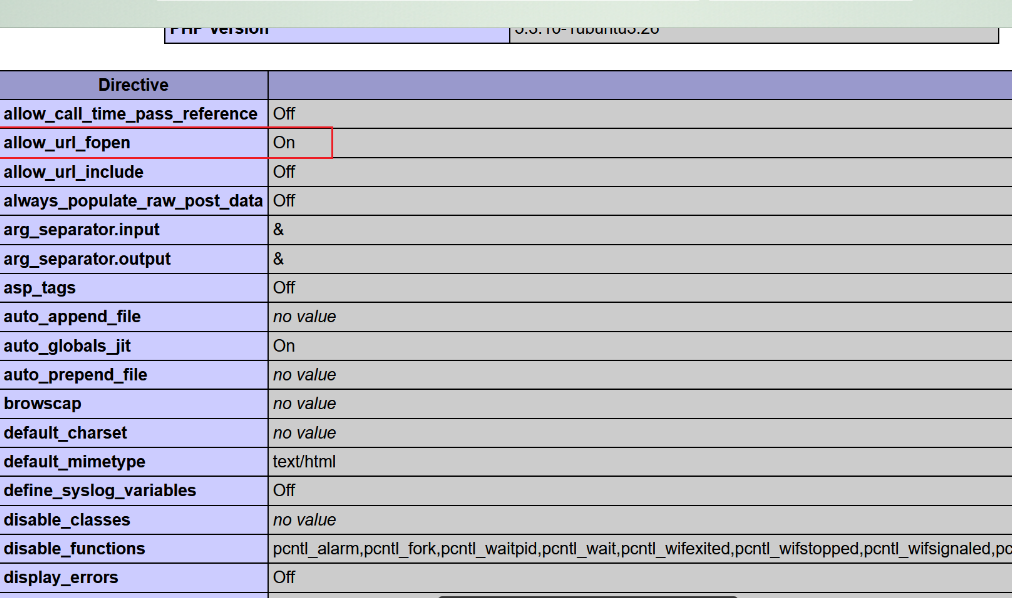Select the arg_separator.output directive name

[87, 259]
